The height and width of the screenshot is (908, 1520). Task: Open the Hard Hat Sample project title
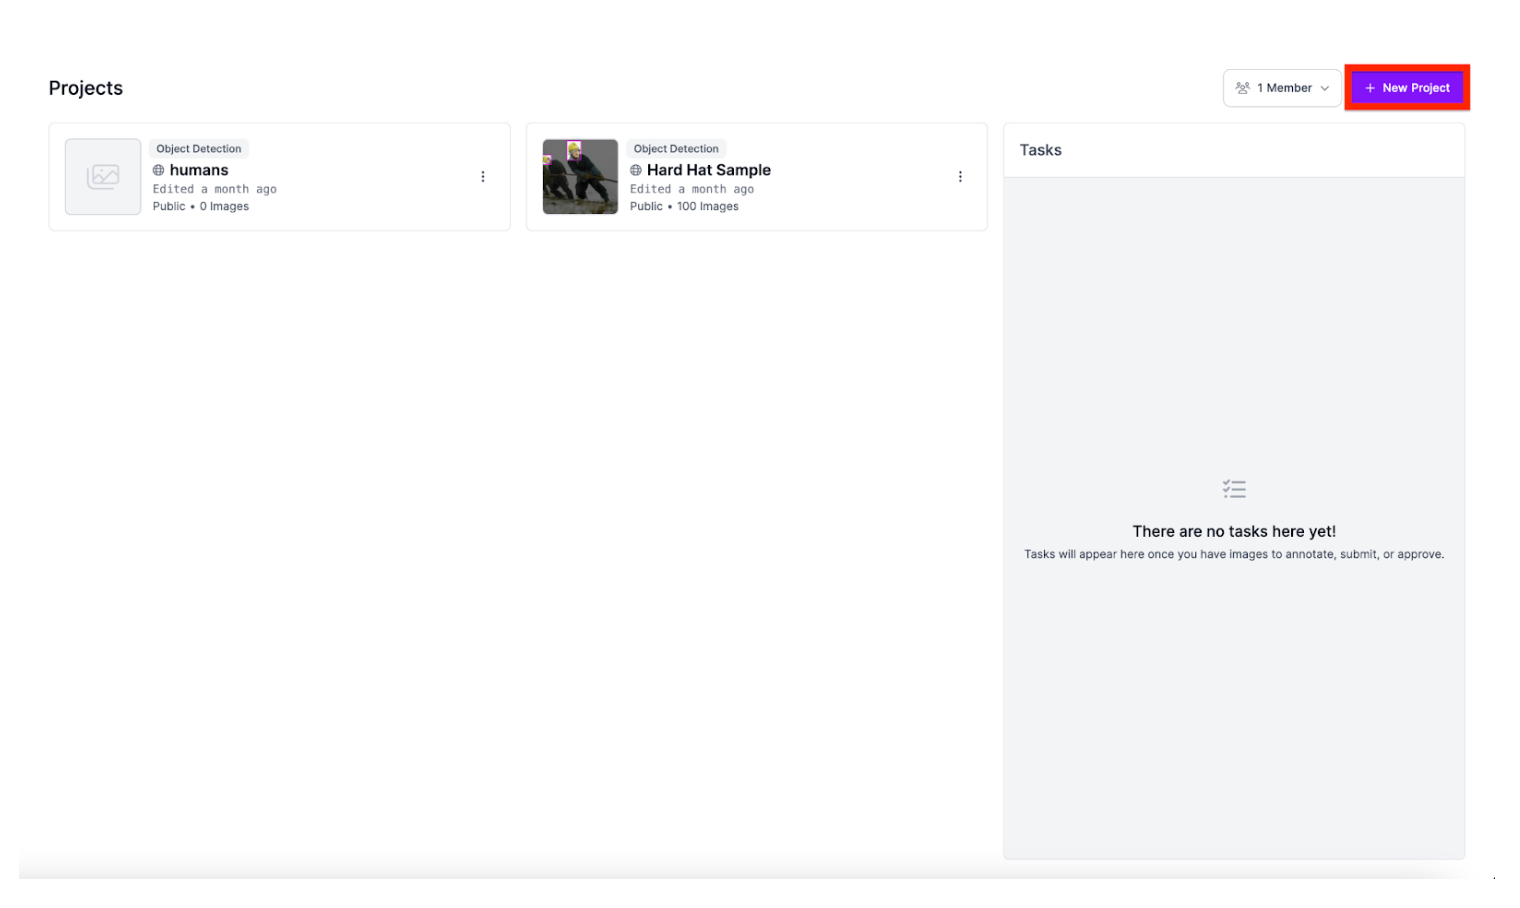tap(708, 170)
